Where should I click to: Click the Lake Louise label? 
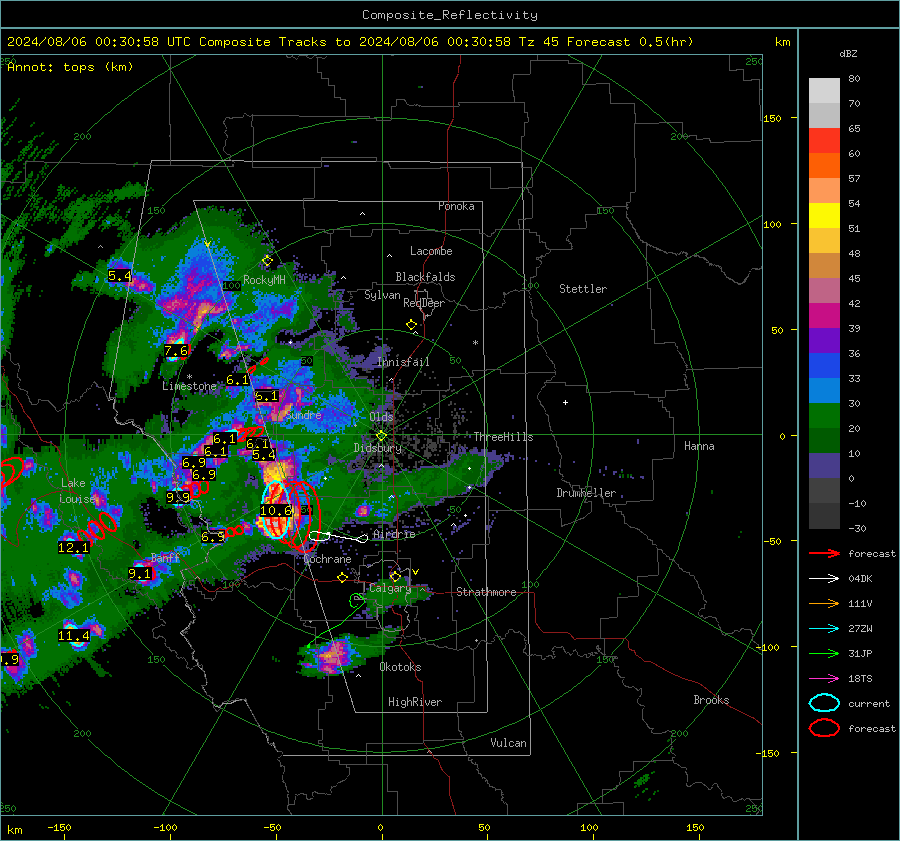click(77, 491)
